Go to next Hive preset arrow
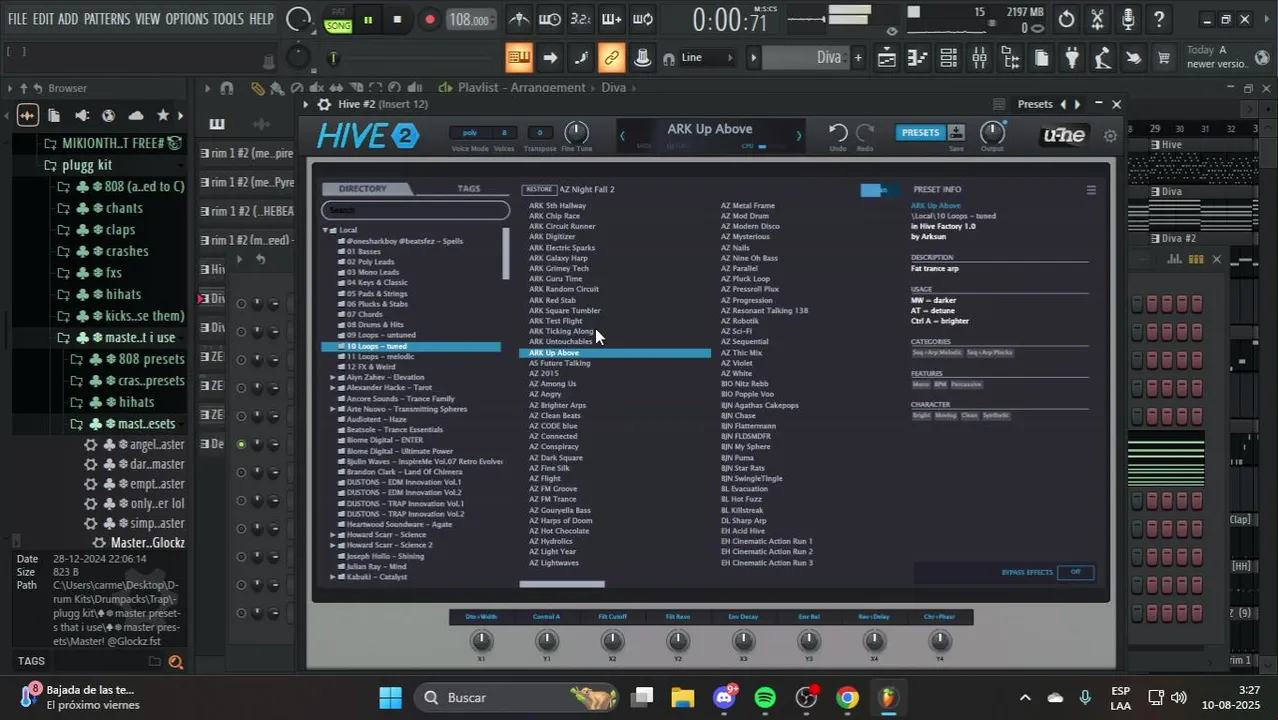This screenshot has width=1278, height=720. coord(798,135)
